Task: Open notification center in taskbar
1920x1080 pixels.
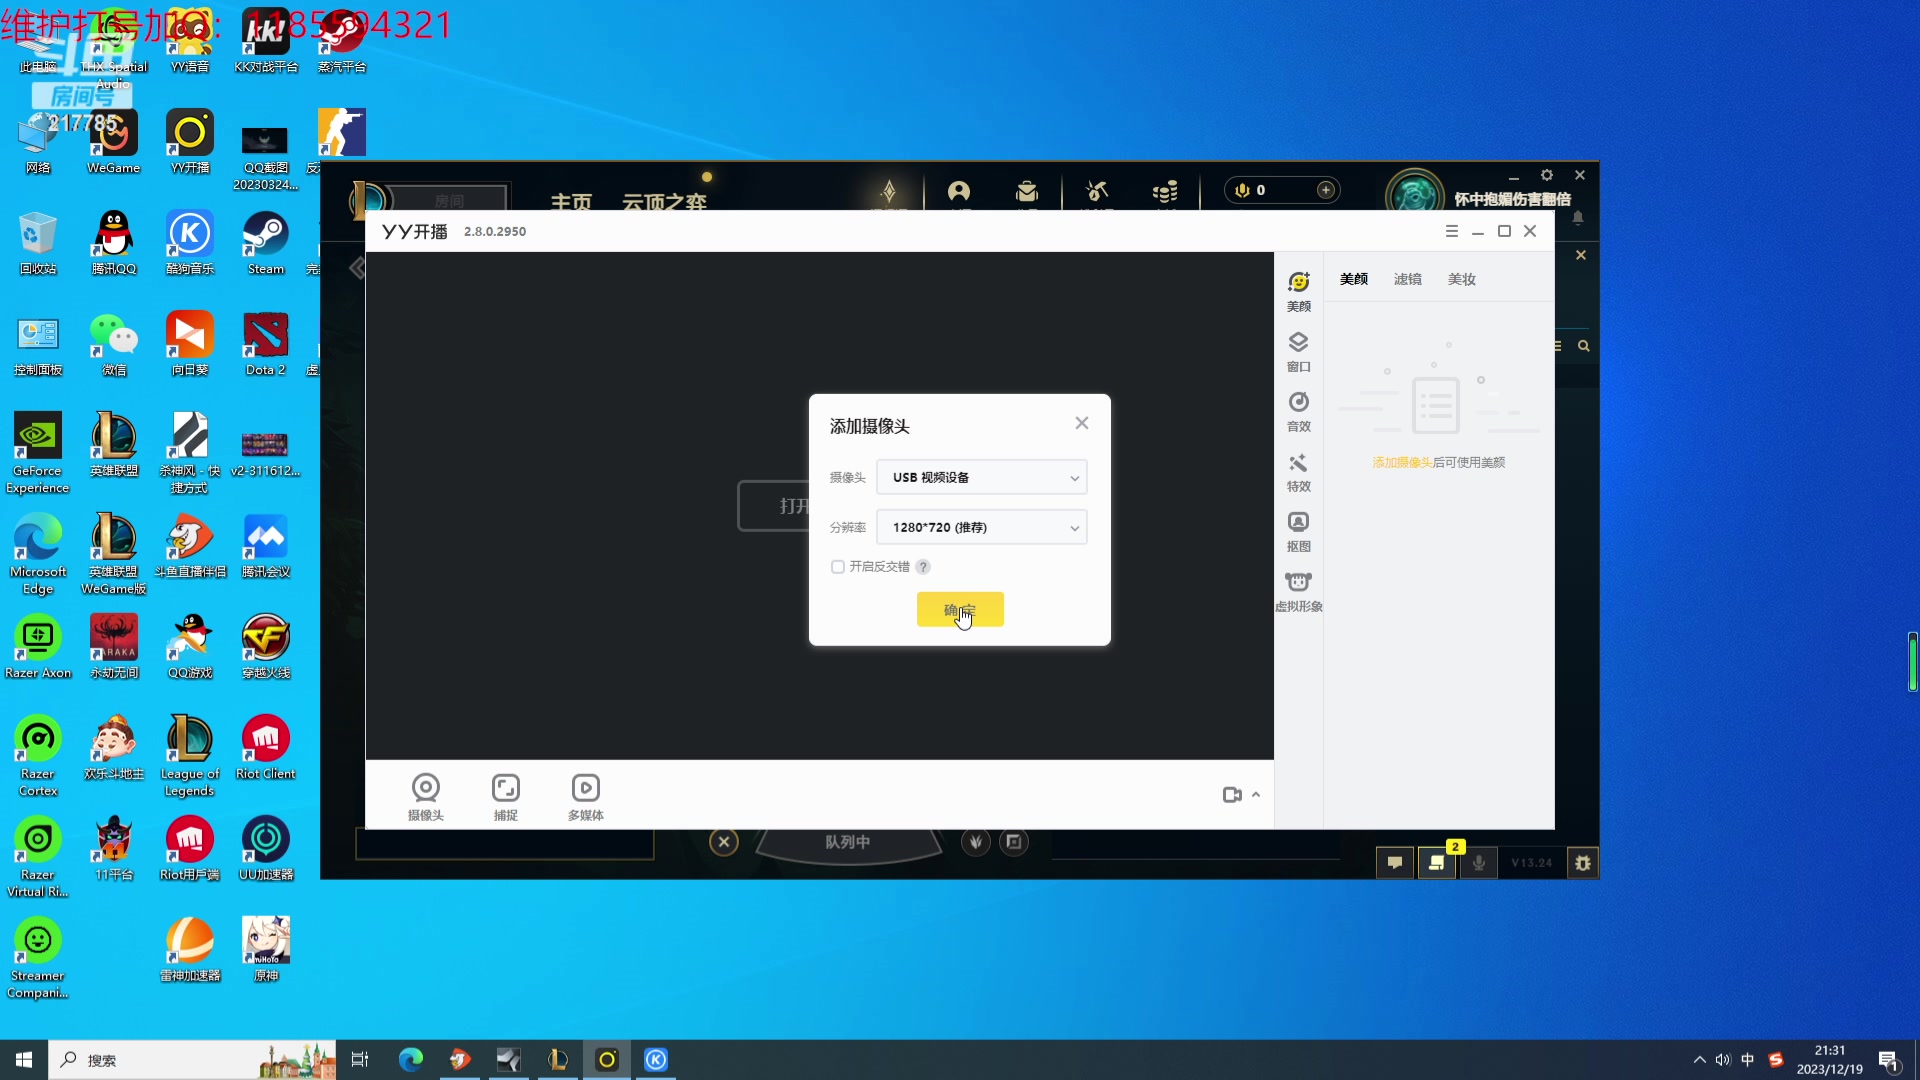Action: [1889, 1061]
